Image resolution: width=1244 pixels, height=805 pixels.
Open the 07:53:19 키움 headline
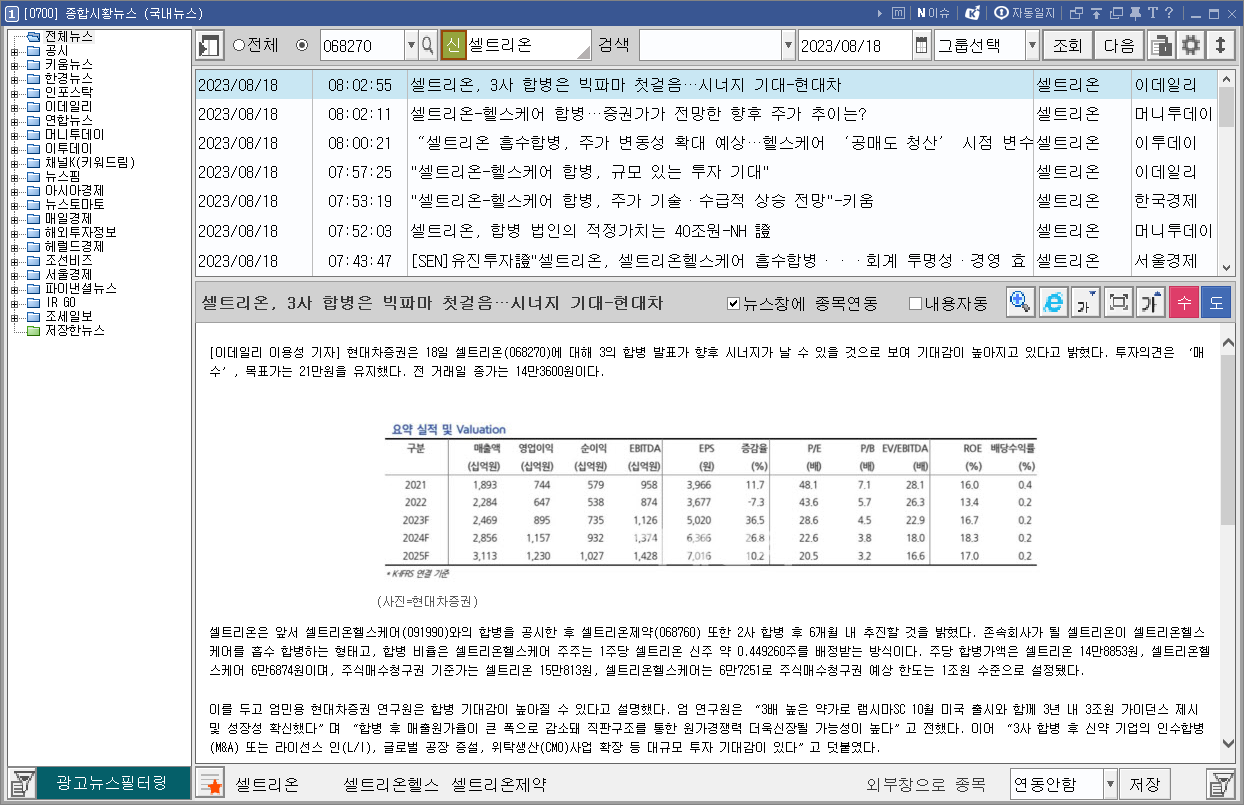tap(642, 201)
